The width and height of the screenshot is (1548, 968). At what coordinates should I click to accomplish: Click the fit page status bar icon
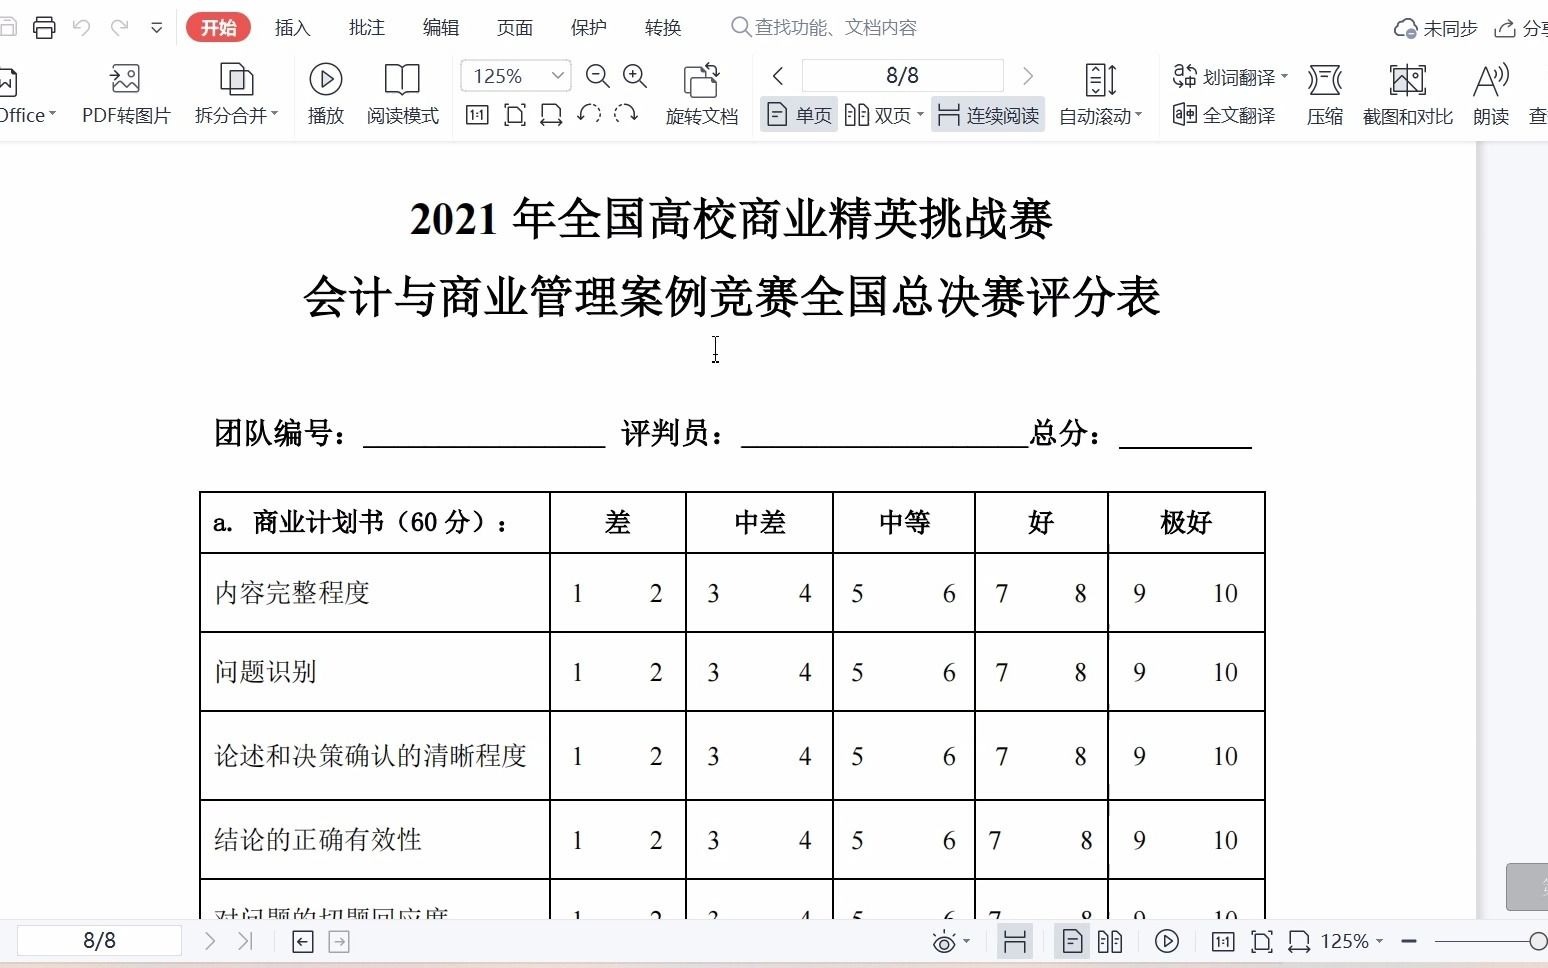tap(1261, 942)
